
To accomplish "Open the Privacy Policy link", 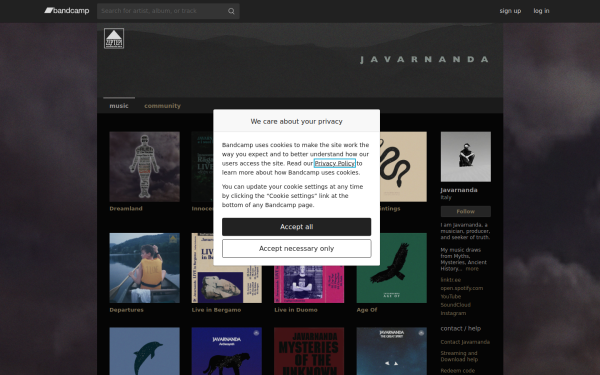I will 335,163.
